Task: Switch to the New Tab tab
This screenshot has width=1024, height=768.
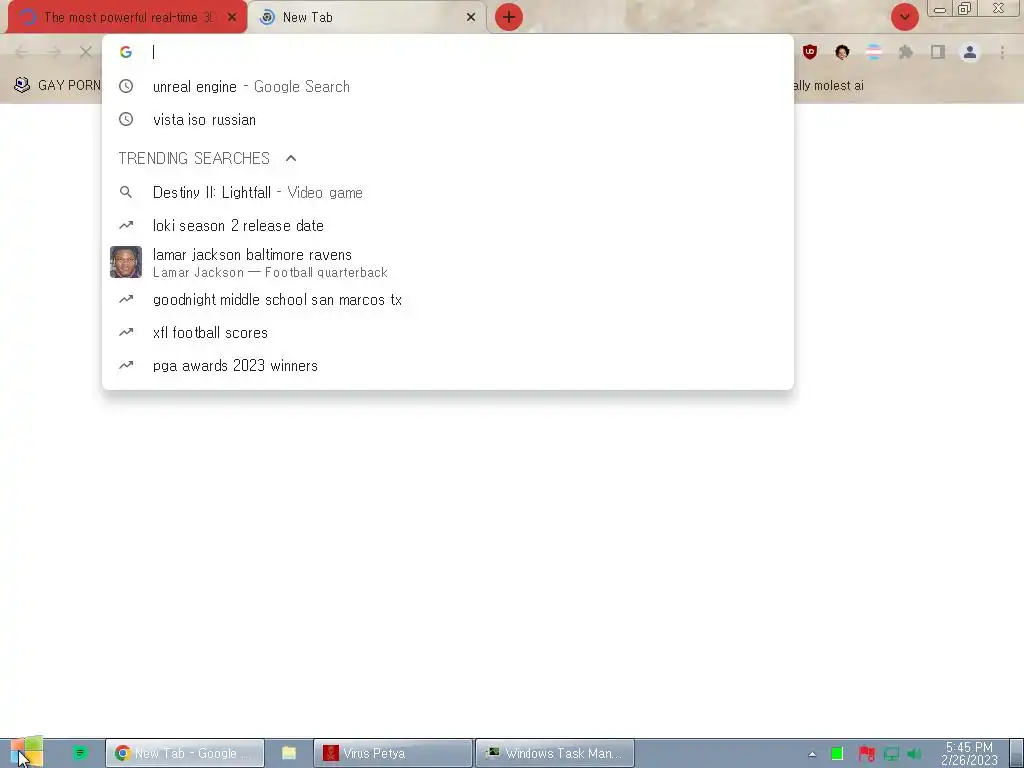Action: [x=367, y=18]
